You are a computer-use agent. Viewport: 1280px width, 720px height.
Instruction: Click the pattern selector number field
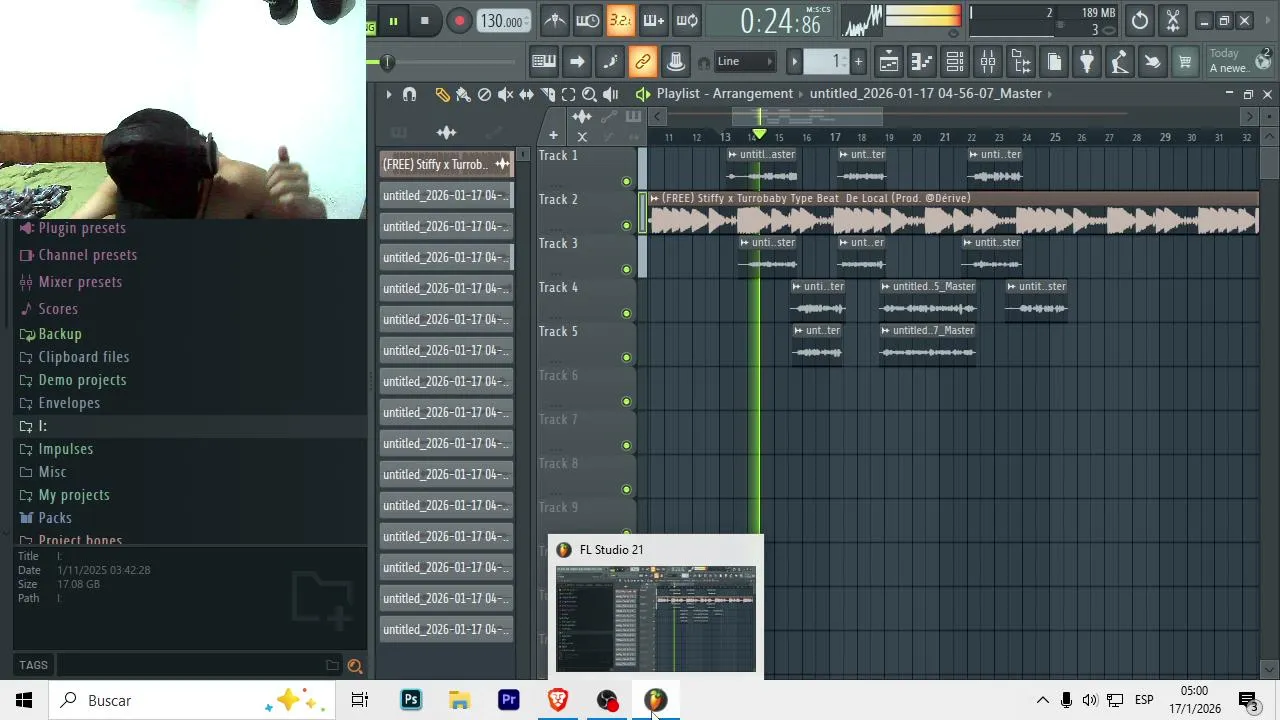828,62
